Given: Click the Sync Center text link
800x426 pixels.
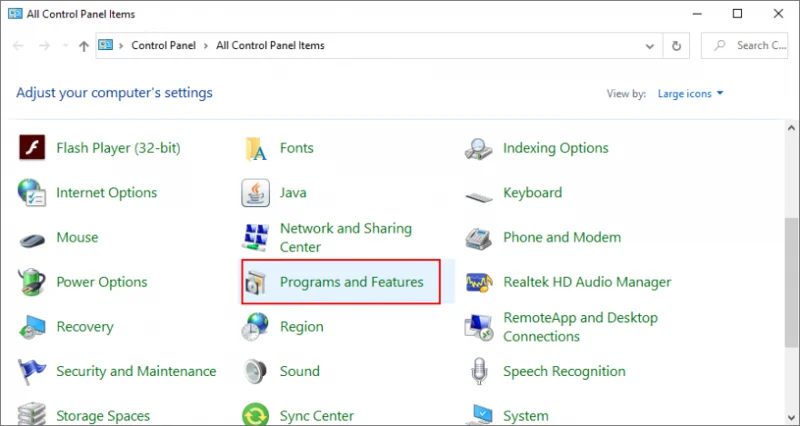Looking at the screenshot, I should tap(317, 416).
